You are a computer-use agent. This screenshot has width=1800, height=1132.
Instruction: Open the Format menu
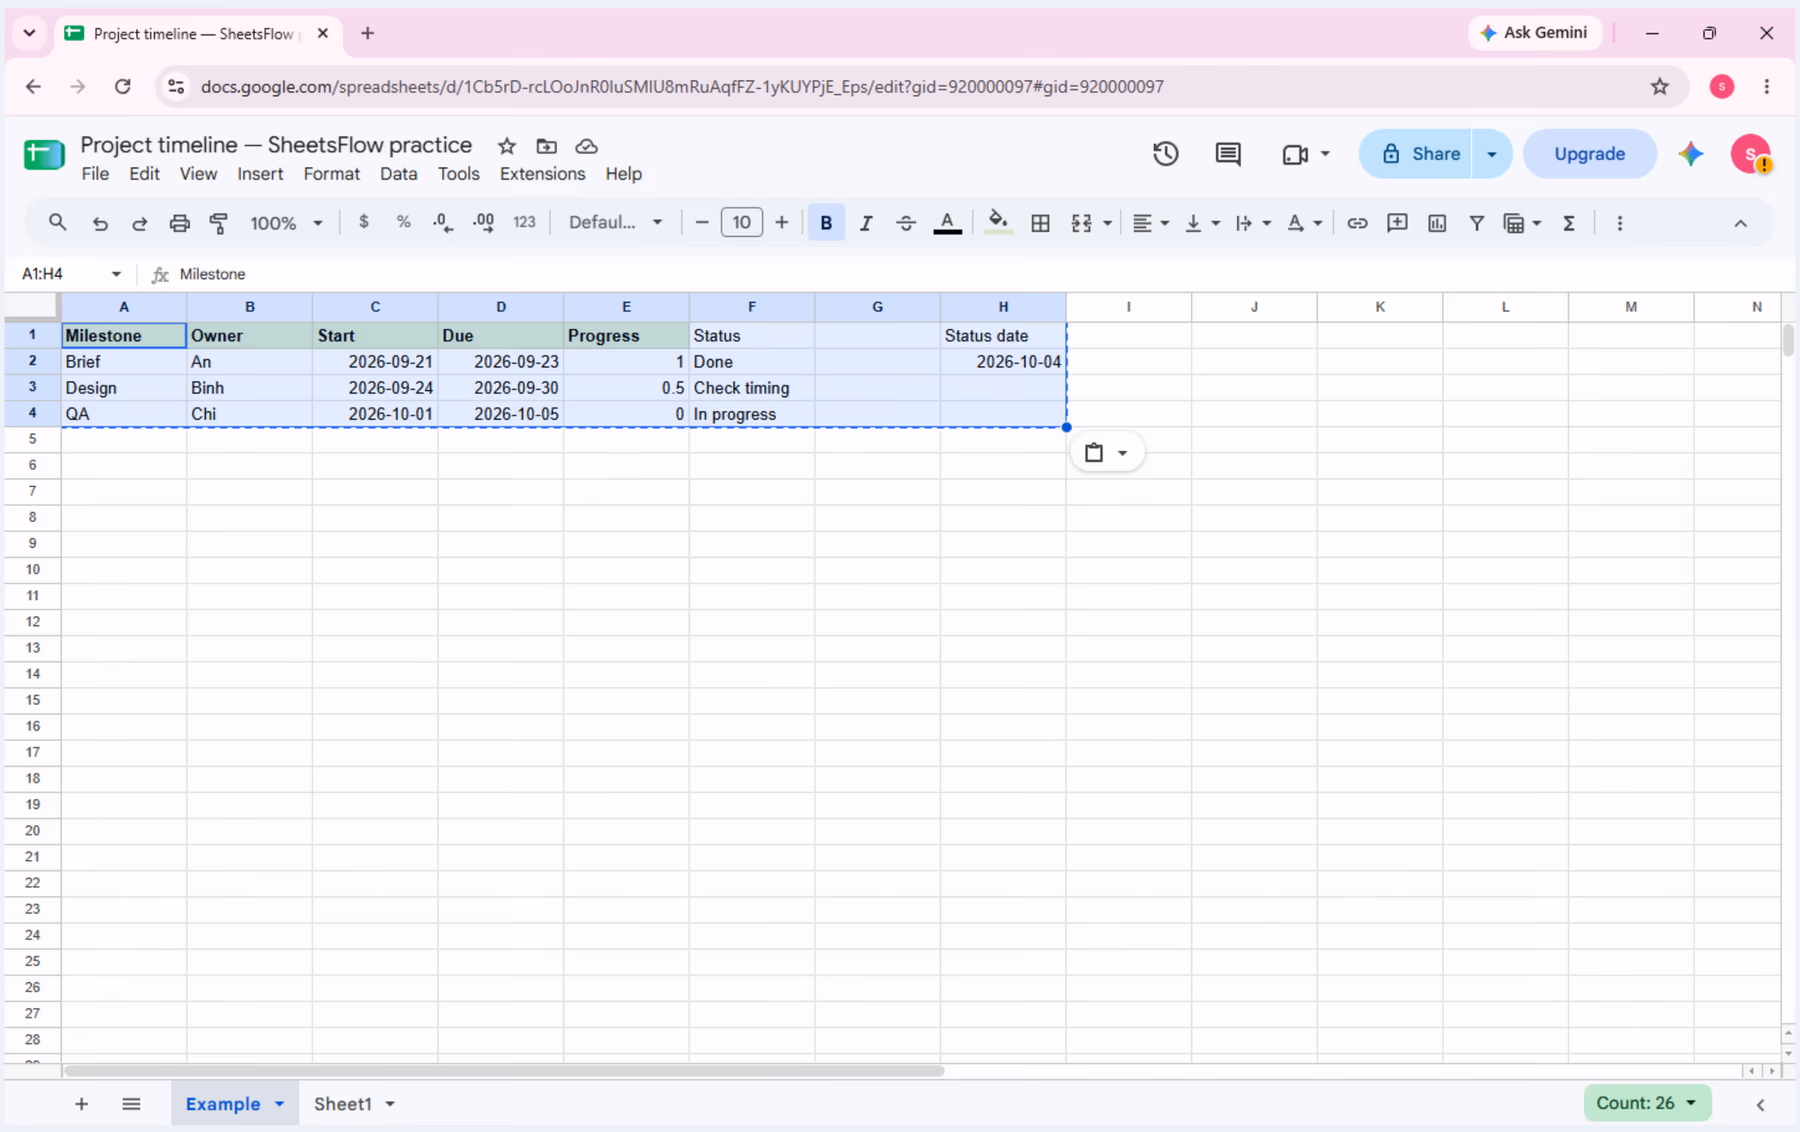[x=331, y=174]
